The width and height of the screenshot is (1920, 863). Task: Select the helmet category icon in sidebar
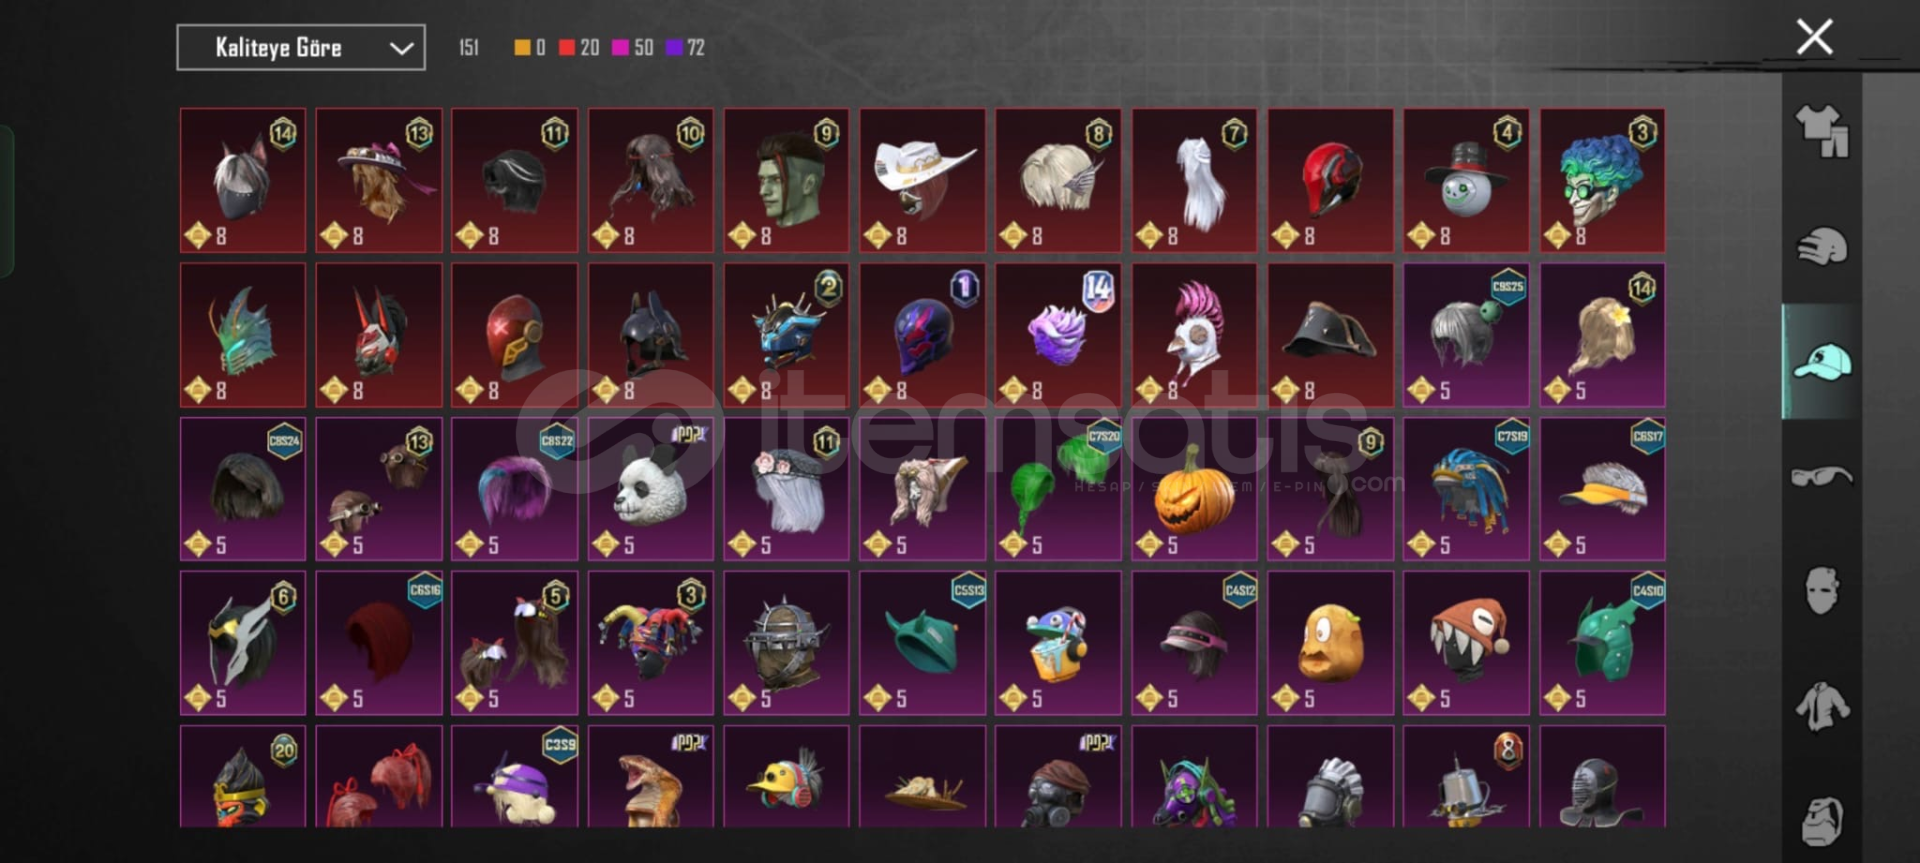point(1822,246)
